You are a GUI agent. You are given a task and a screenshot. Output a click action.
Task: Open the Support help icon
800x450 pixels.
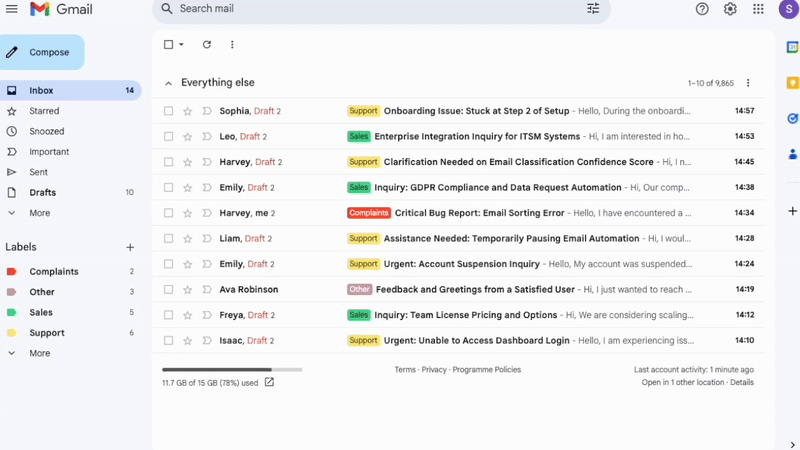coord(702,9)
